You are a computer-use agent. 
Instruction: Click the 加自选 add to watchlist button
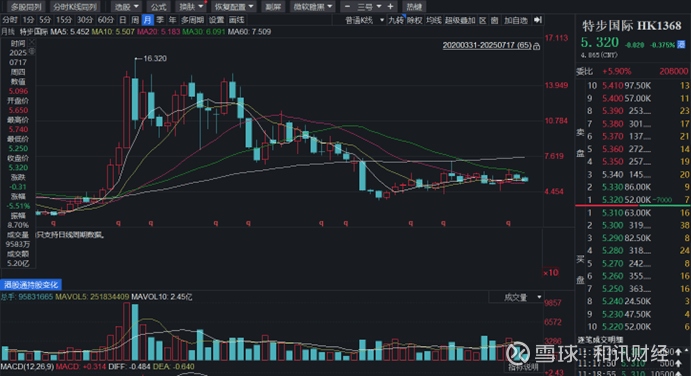(x=515, y=20)
